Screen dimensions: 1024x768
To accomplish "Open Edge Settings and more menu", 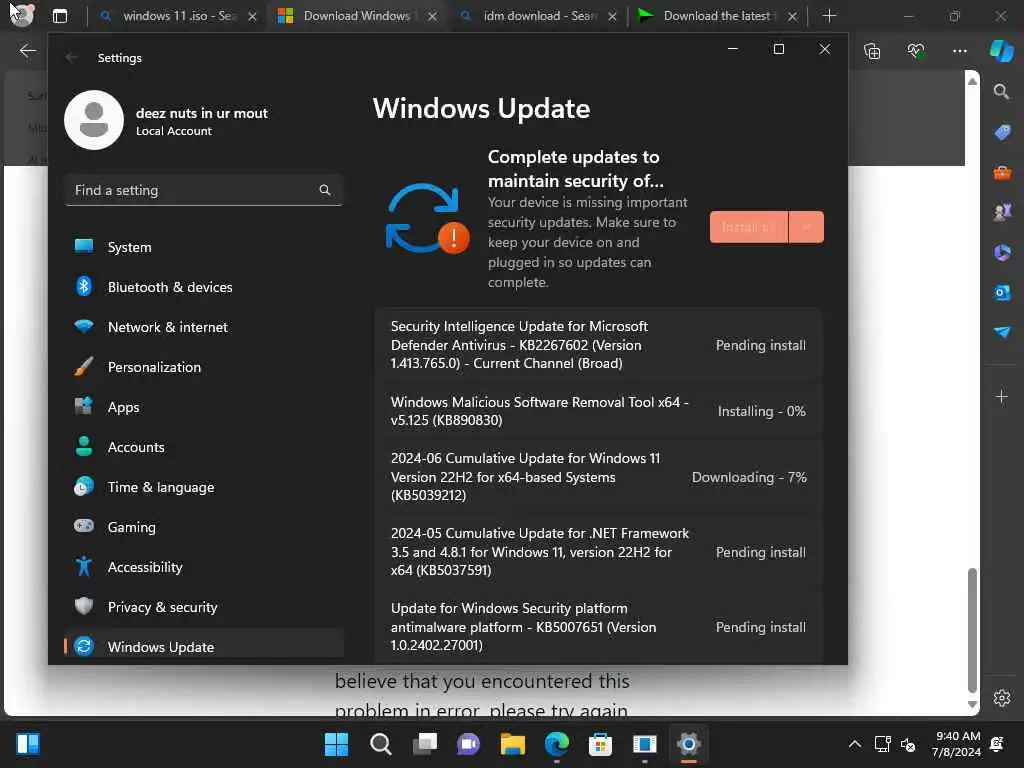I will click(959, 51).
